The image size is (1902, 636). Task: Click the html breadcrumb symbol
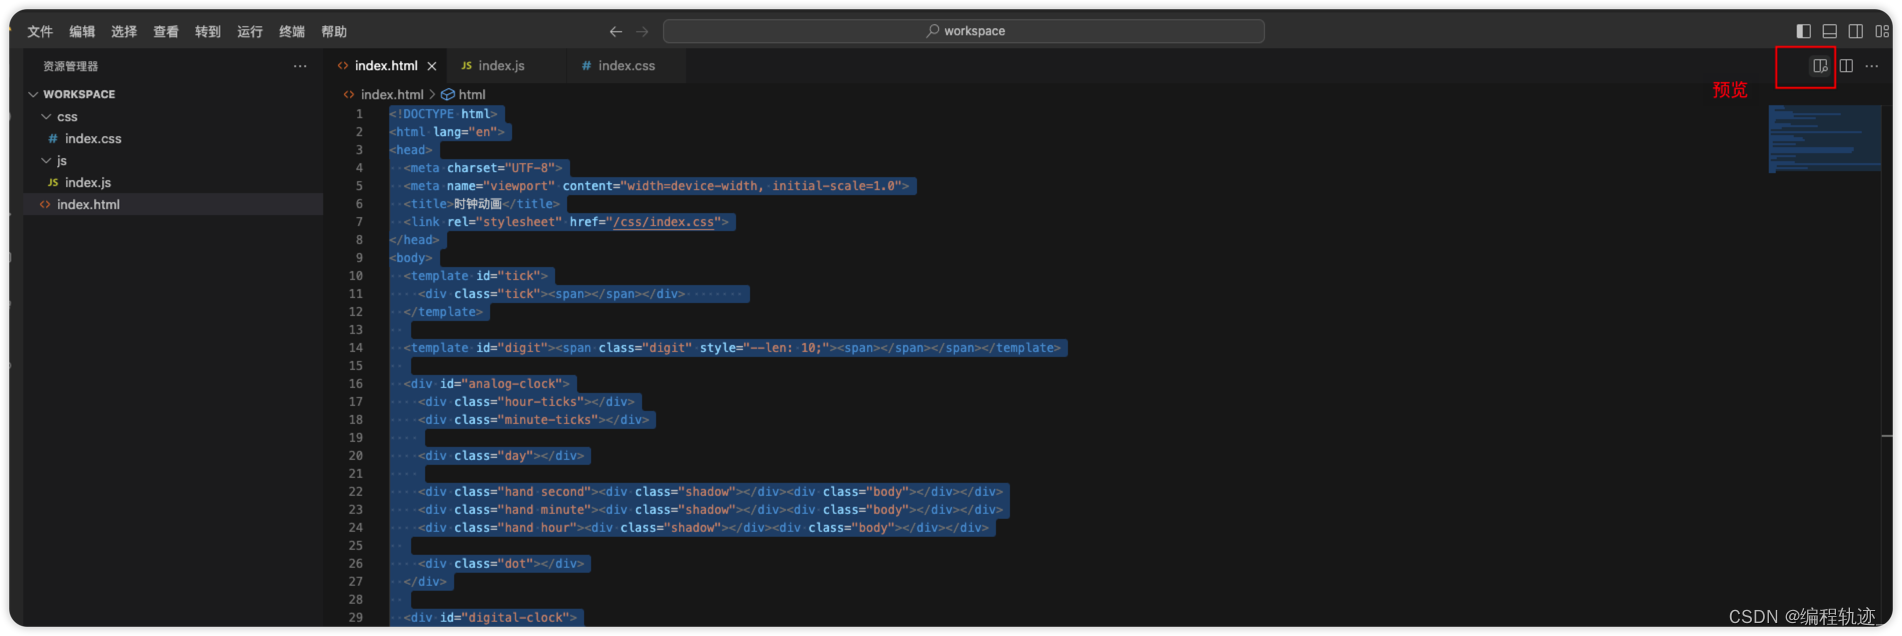[472, 95]
